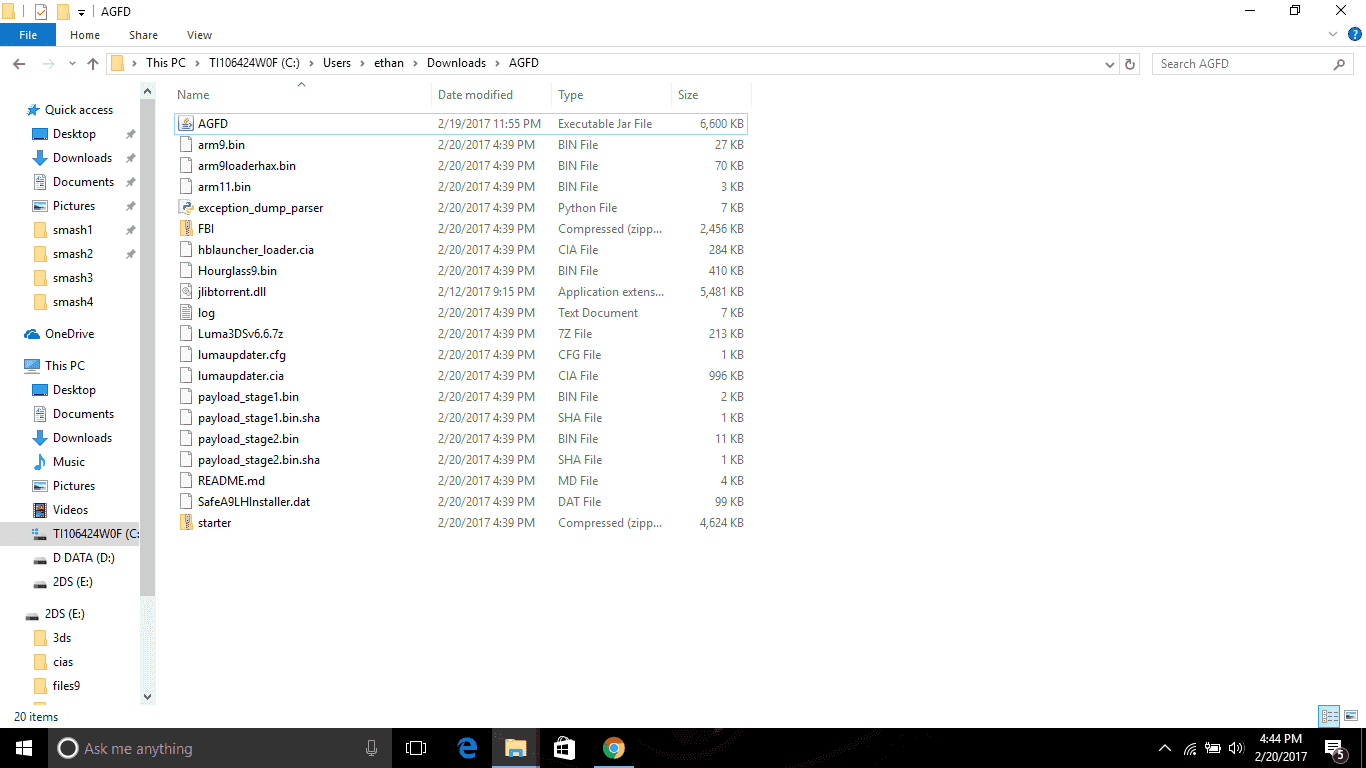Select the Luma3DSv6.6.7z file

click(461, 334)
